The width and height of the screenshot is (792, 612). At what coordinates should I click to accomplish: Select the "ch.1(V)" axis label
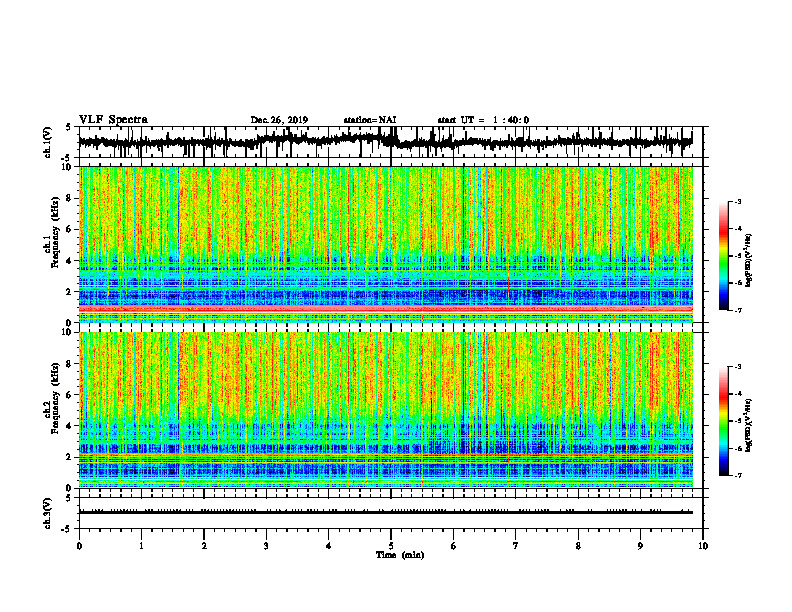click(48, 142)
